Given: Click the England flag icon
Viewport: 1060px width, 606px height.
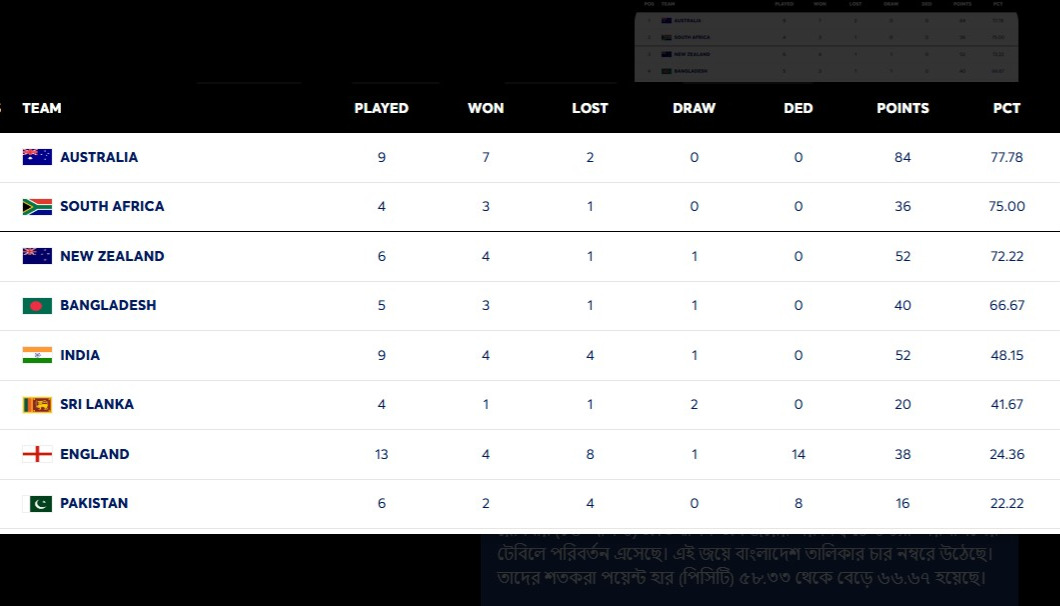Looking at the screenshot, I should click(37, 454).
